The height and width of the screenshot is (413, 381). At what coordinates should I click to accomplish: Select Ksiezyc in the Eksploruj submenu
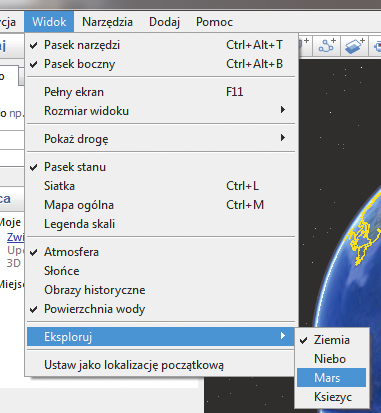(332, 397)
